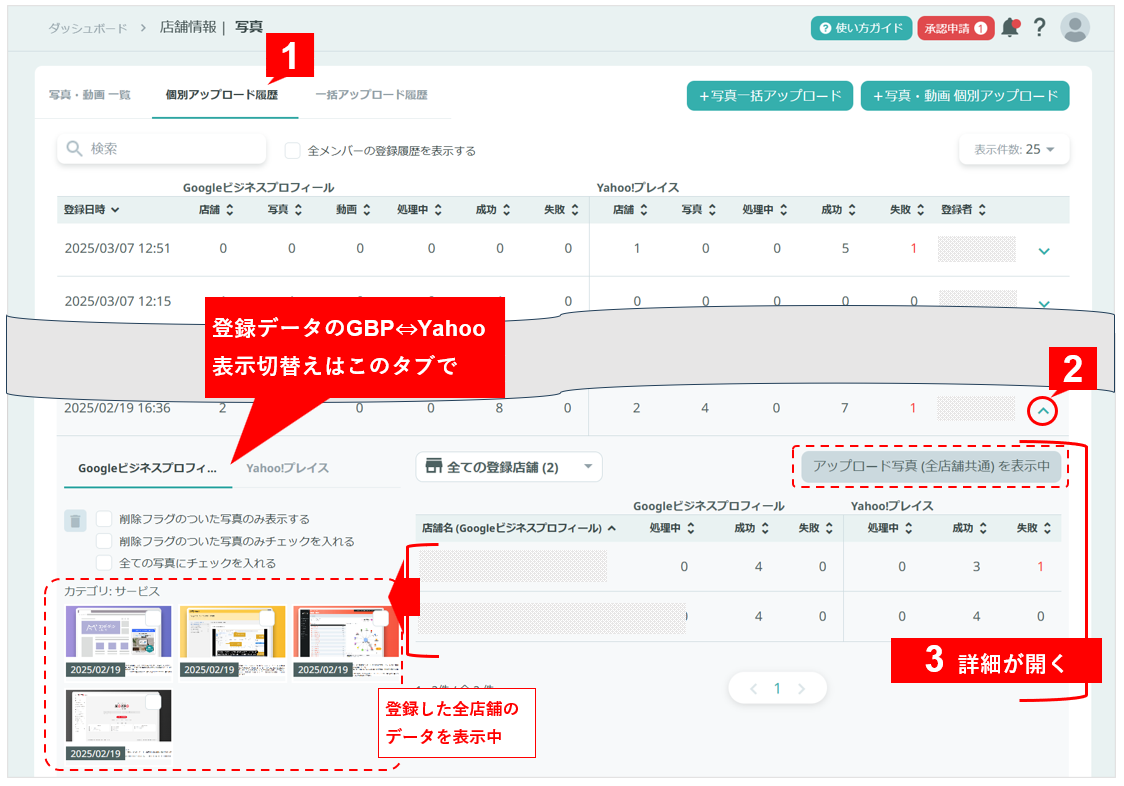Screen dimensions: 1124x786
Task: Click the trash delete icon
Action: pos(75,520)
